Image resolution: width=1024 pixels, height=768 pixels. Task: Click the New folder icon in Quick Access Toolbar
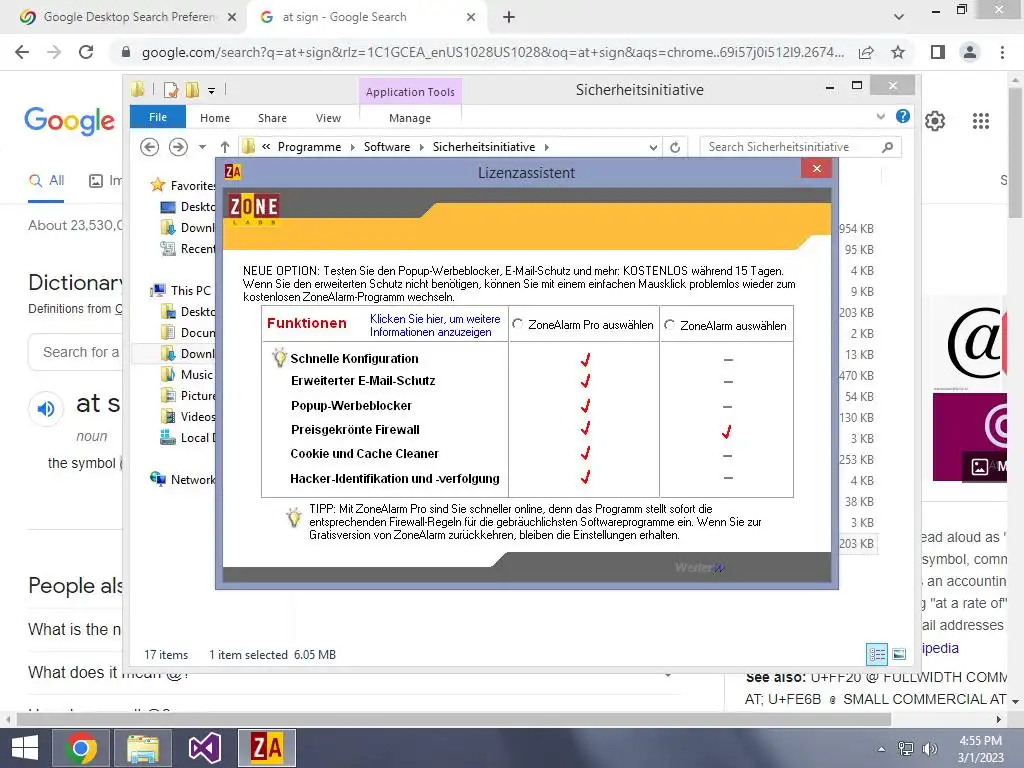[x=193, y=90]
